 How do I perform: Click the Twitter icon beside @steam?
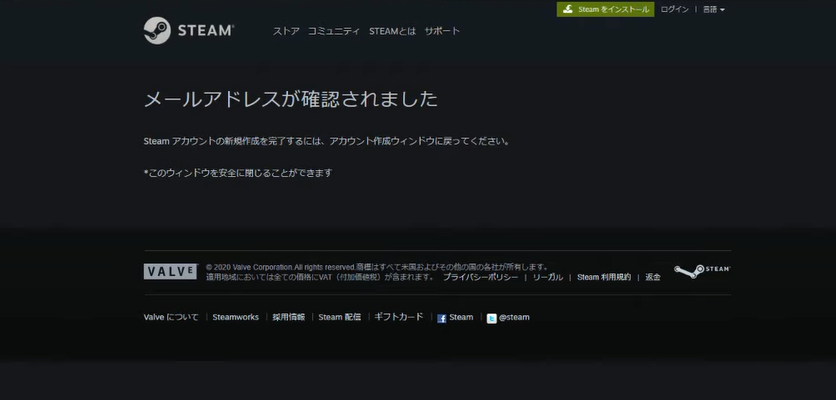point(492,318)
